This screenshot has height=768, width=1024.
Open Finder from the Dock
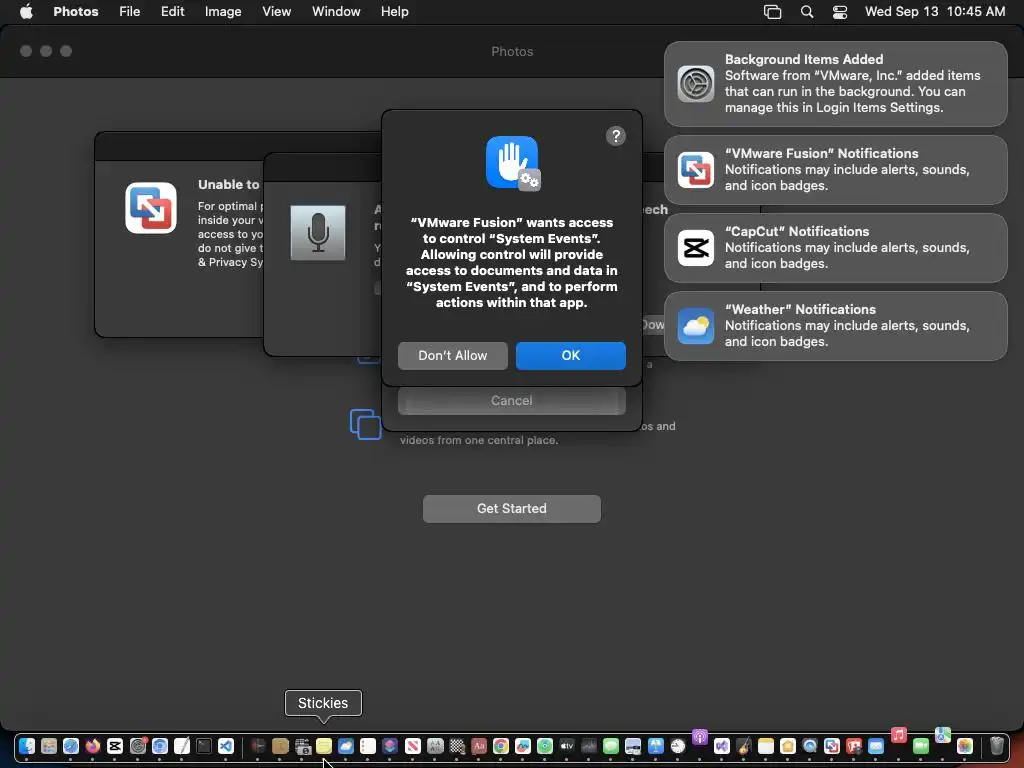[27, 746]
